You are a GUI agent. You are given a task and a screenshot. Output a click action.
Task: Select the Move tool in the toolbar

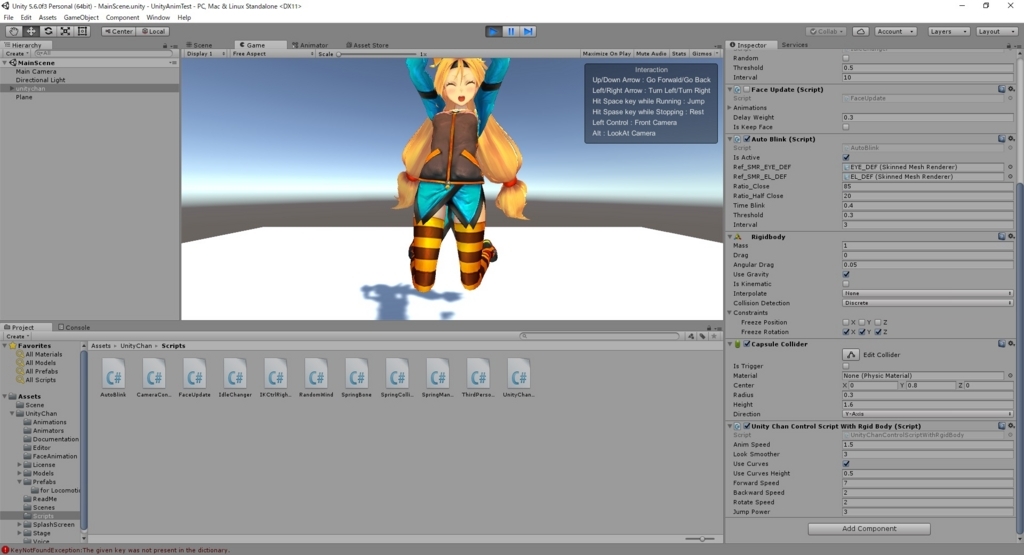pyautogui.click(x=31, y=31)
